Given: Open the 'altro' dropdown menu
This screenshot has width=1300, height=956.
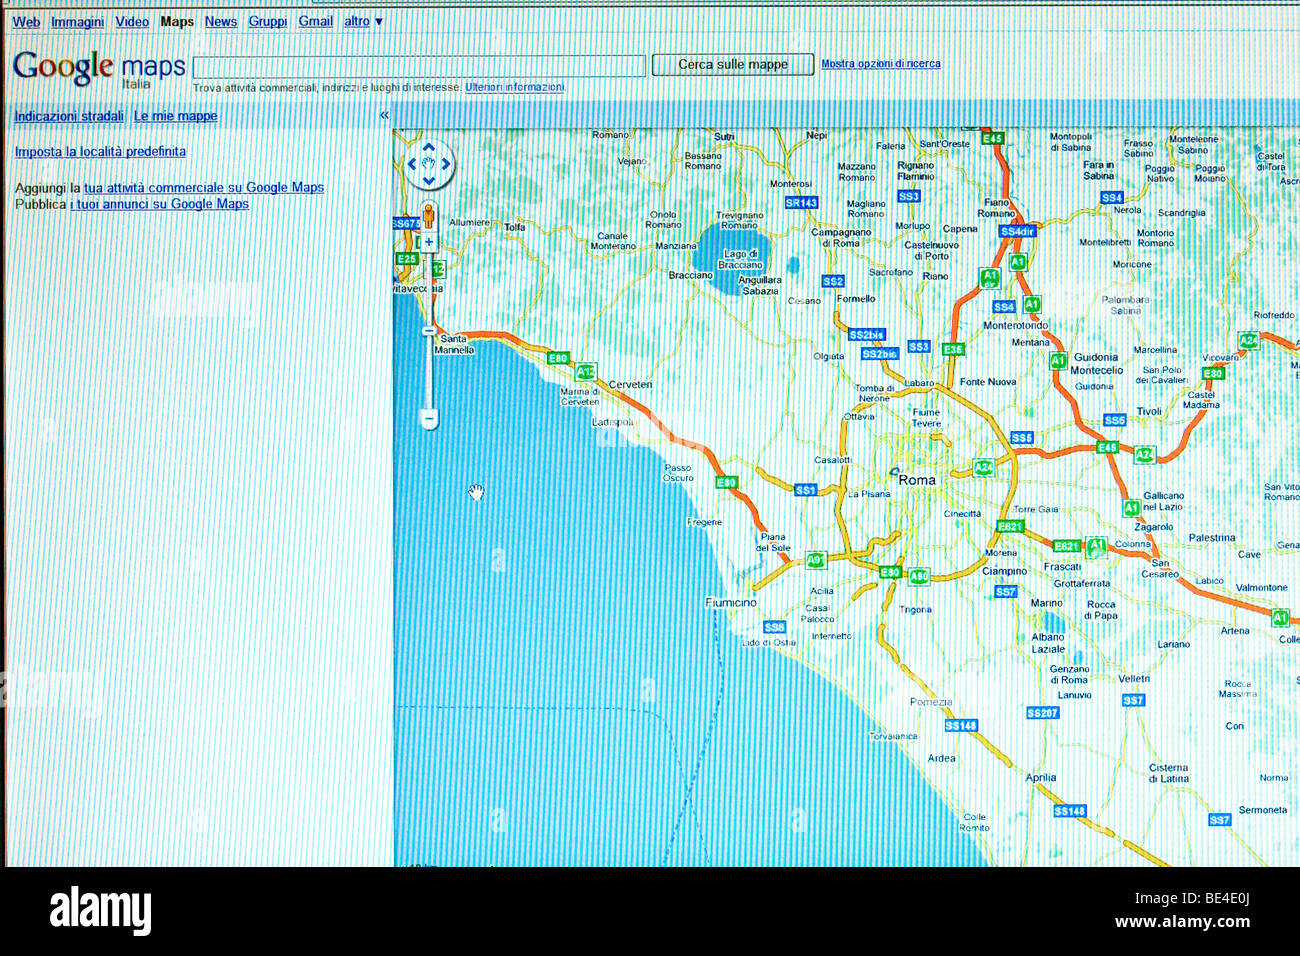Looking at the screenshot, I should click(x=363, y=21).
